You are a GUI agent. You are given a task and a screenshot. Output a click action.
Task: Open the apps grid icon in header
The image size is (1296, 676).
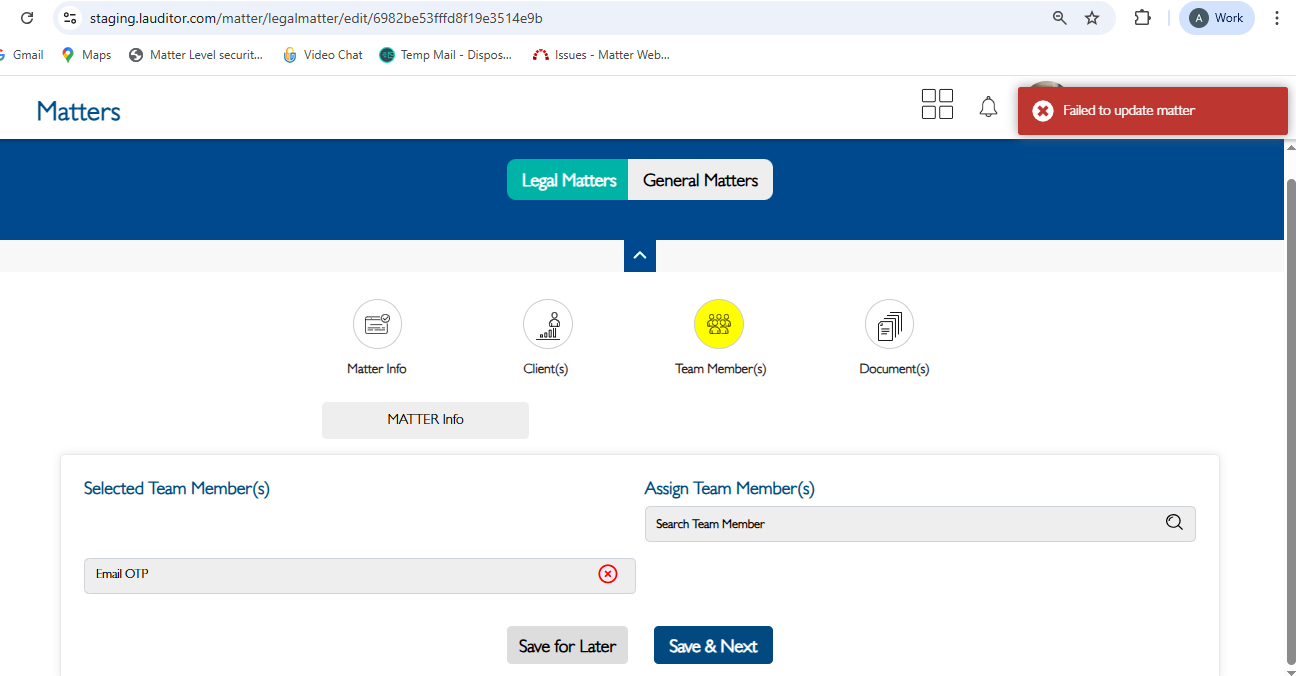[937, 104]
